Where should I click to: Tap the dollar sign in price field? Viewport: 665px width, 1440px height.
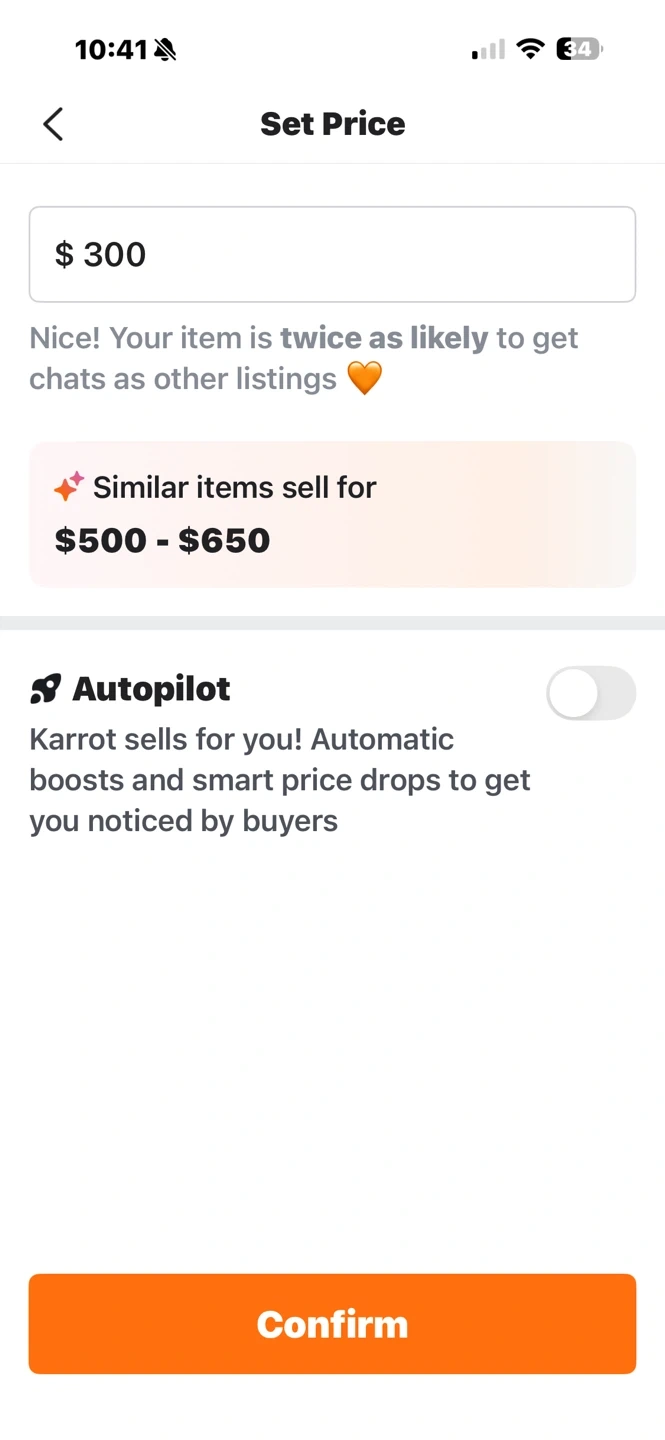coord(64,254)
